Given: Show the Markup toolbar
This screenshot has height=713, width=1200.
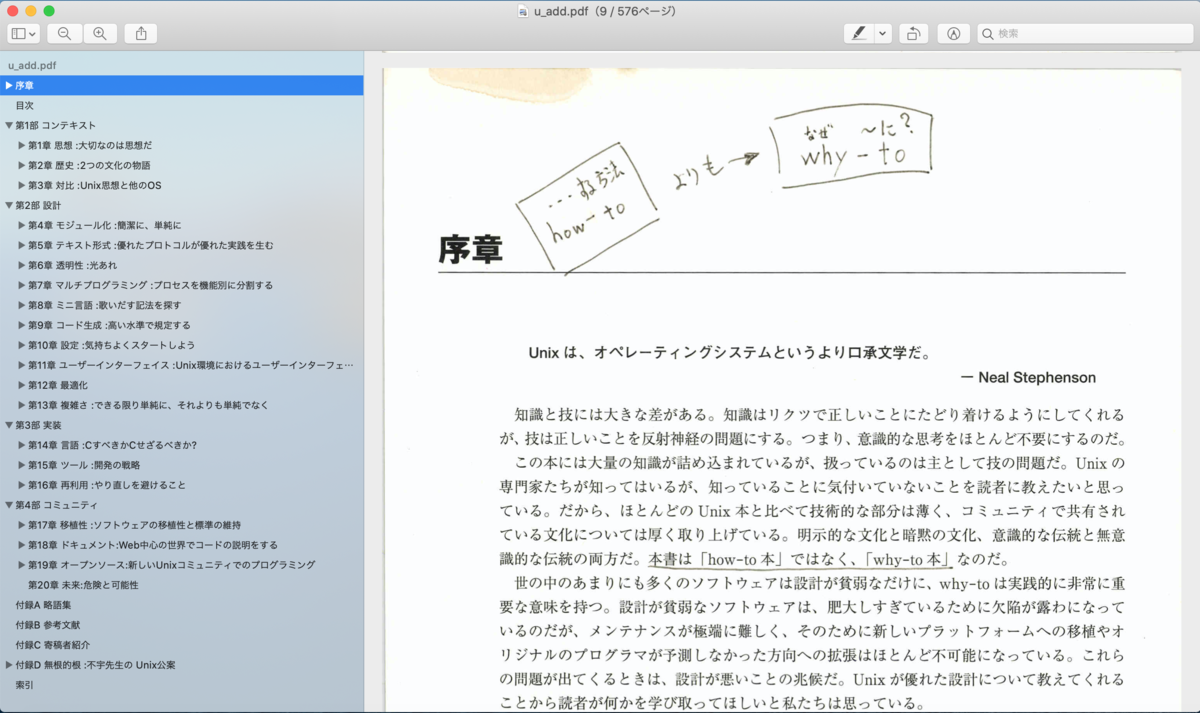Looking at the screenshot, I should click(x=952, y=32).
